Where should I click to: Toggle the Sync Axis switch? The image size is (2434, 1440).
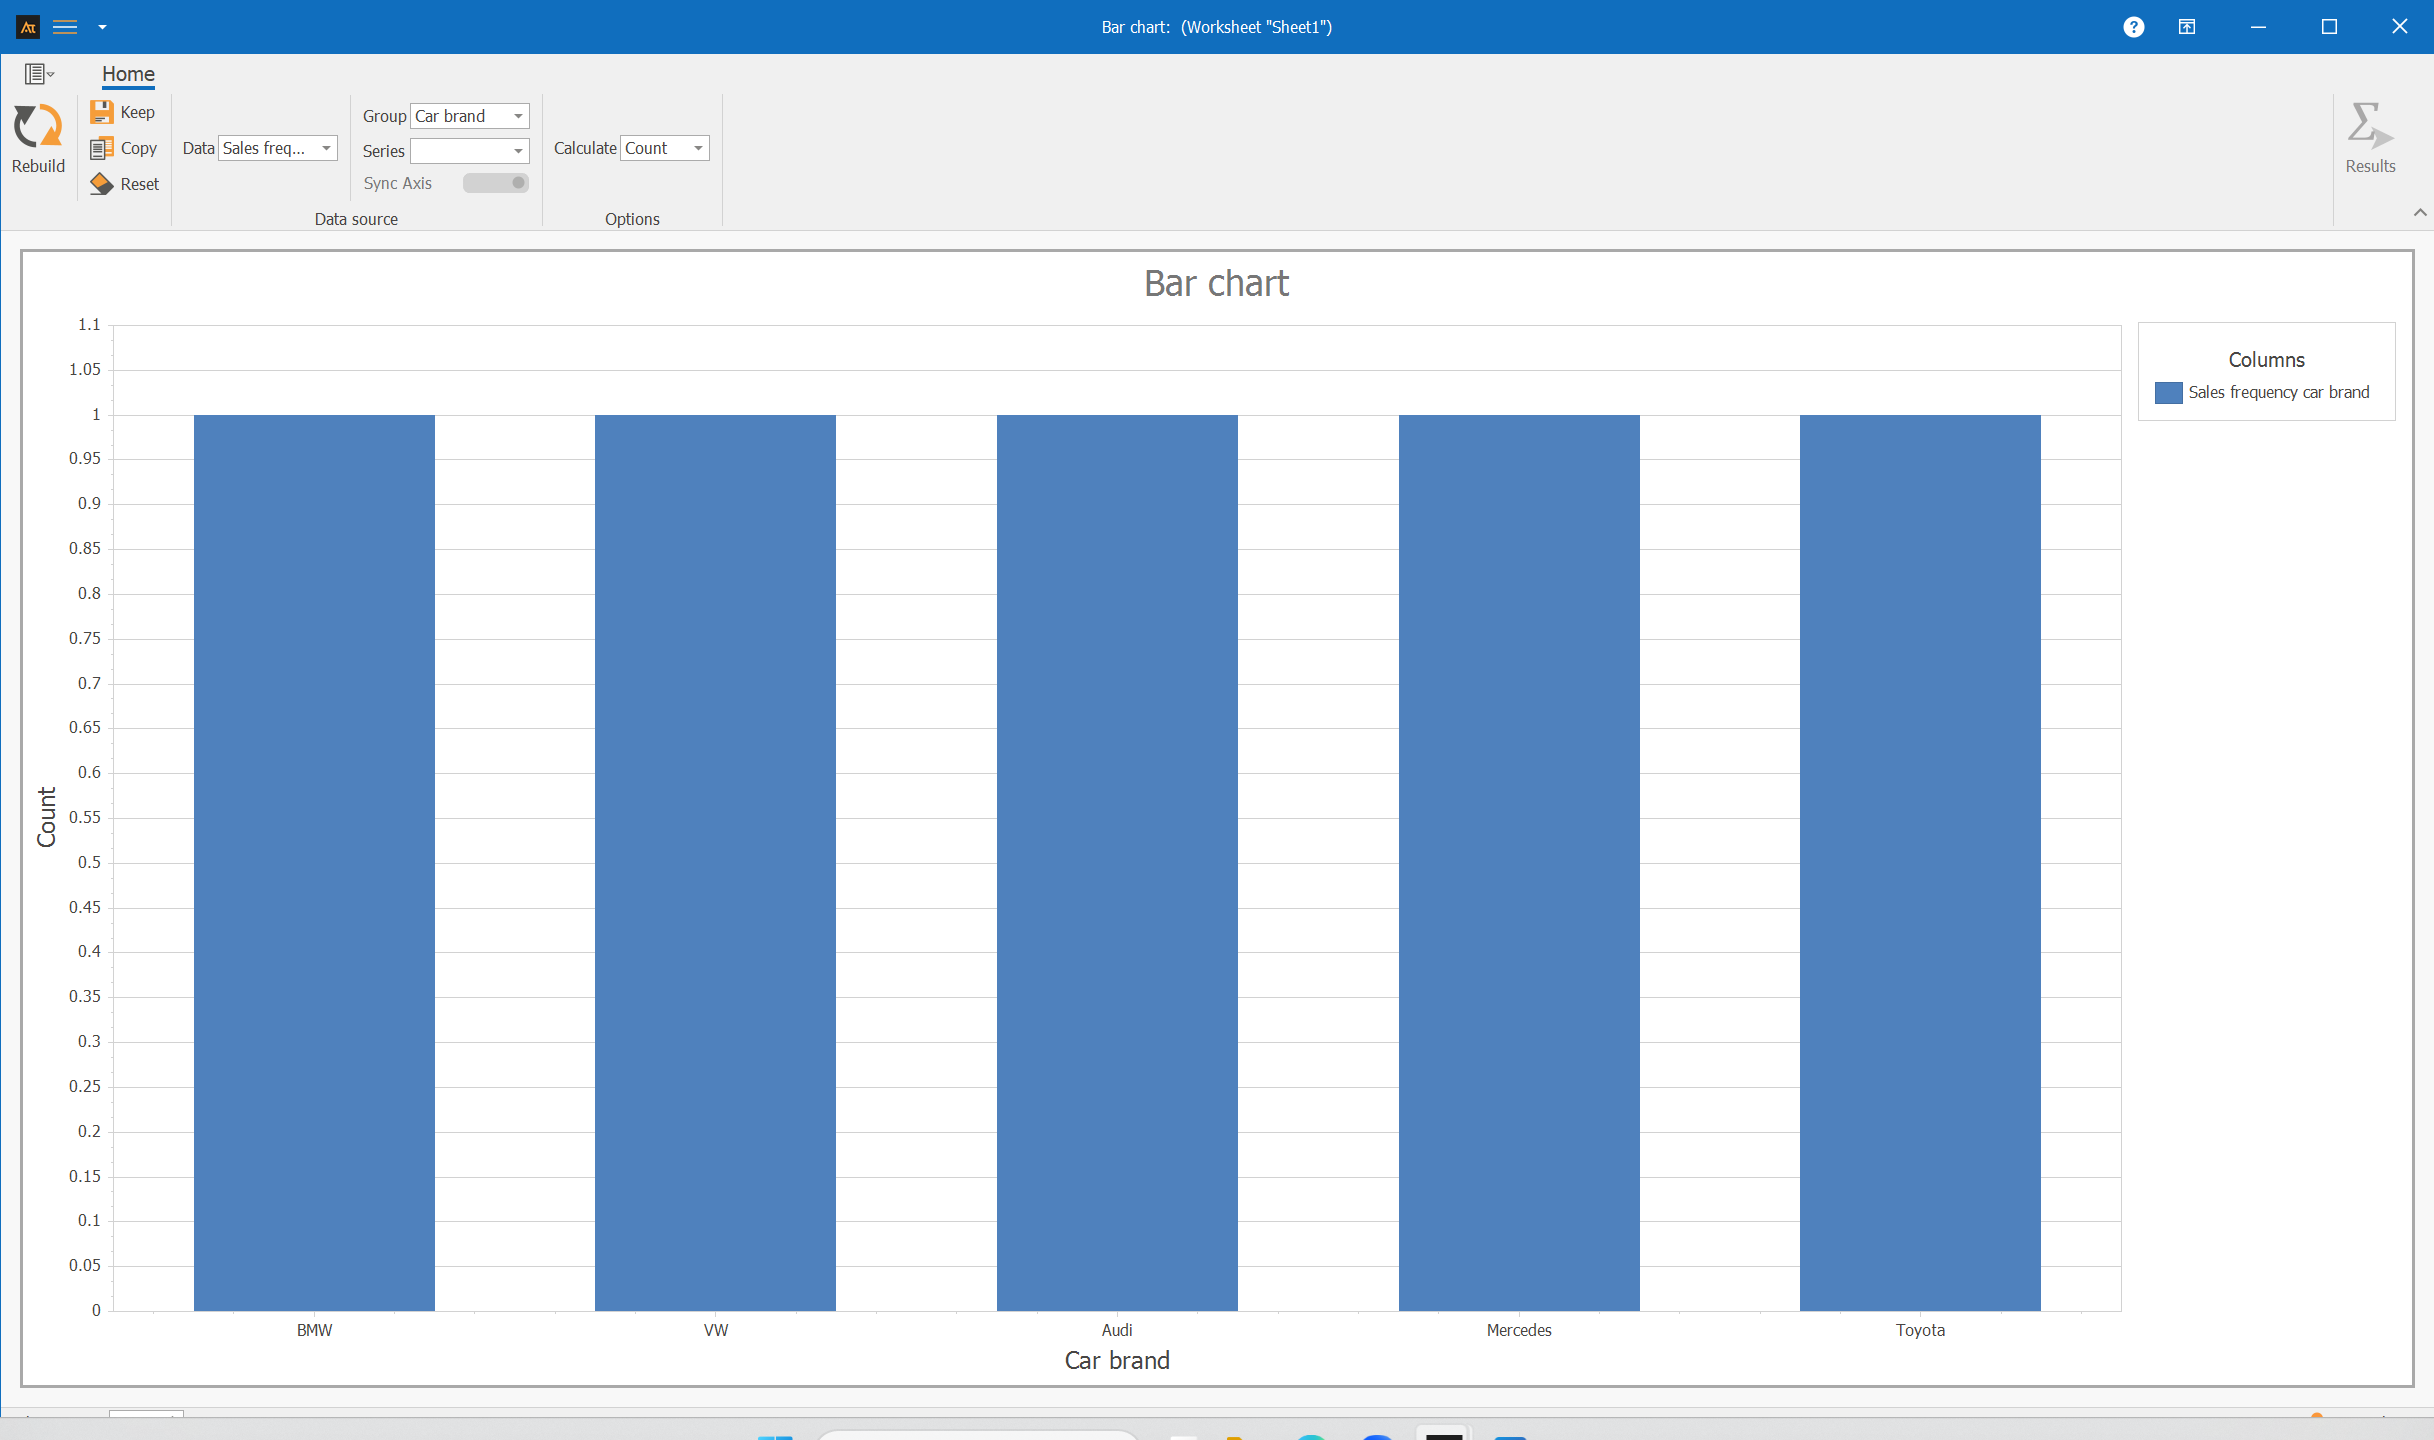(x=495, y=183)
